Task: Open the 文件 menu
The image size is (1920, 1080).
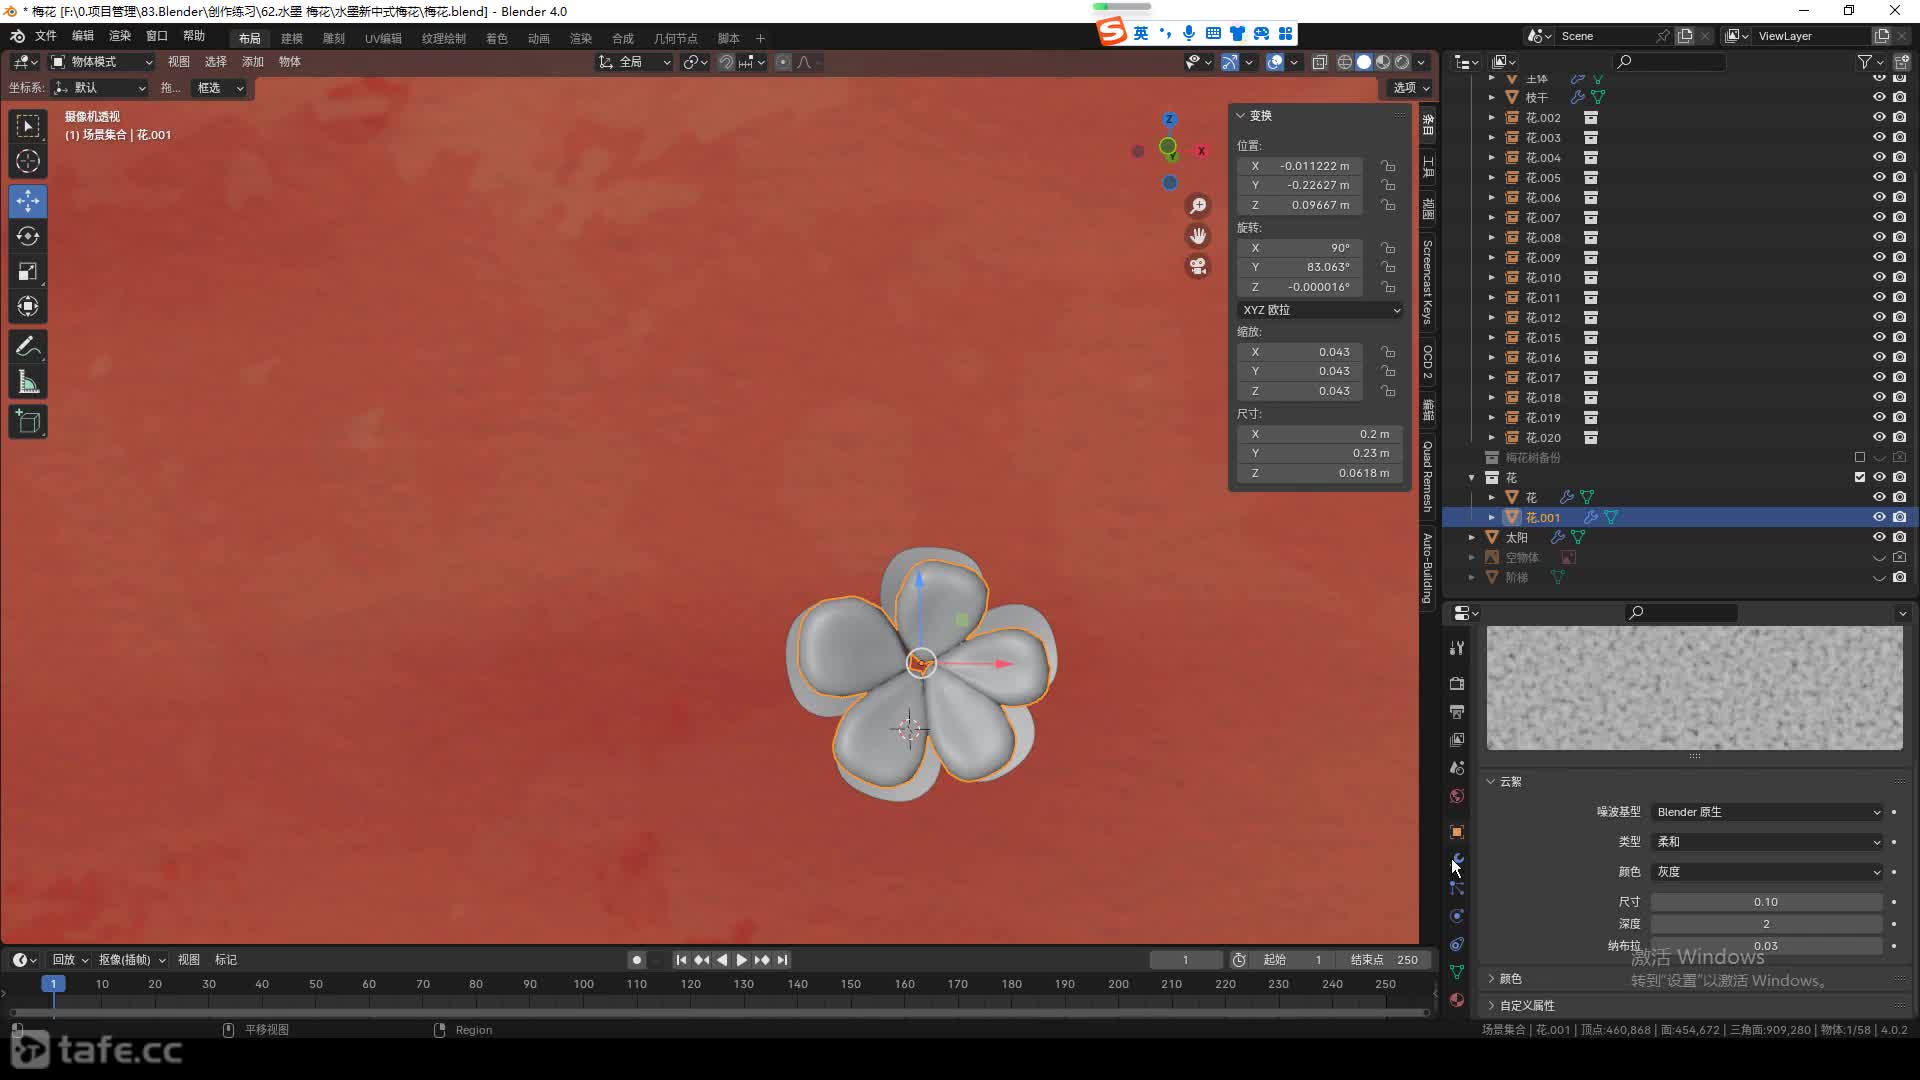Action: click(46, 36)
